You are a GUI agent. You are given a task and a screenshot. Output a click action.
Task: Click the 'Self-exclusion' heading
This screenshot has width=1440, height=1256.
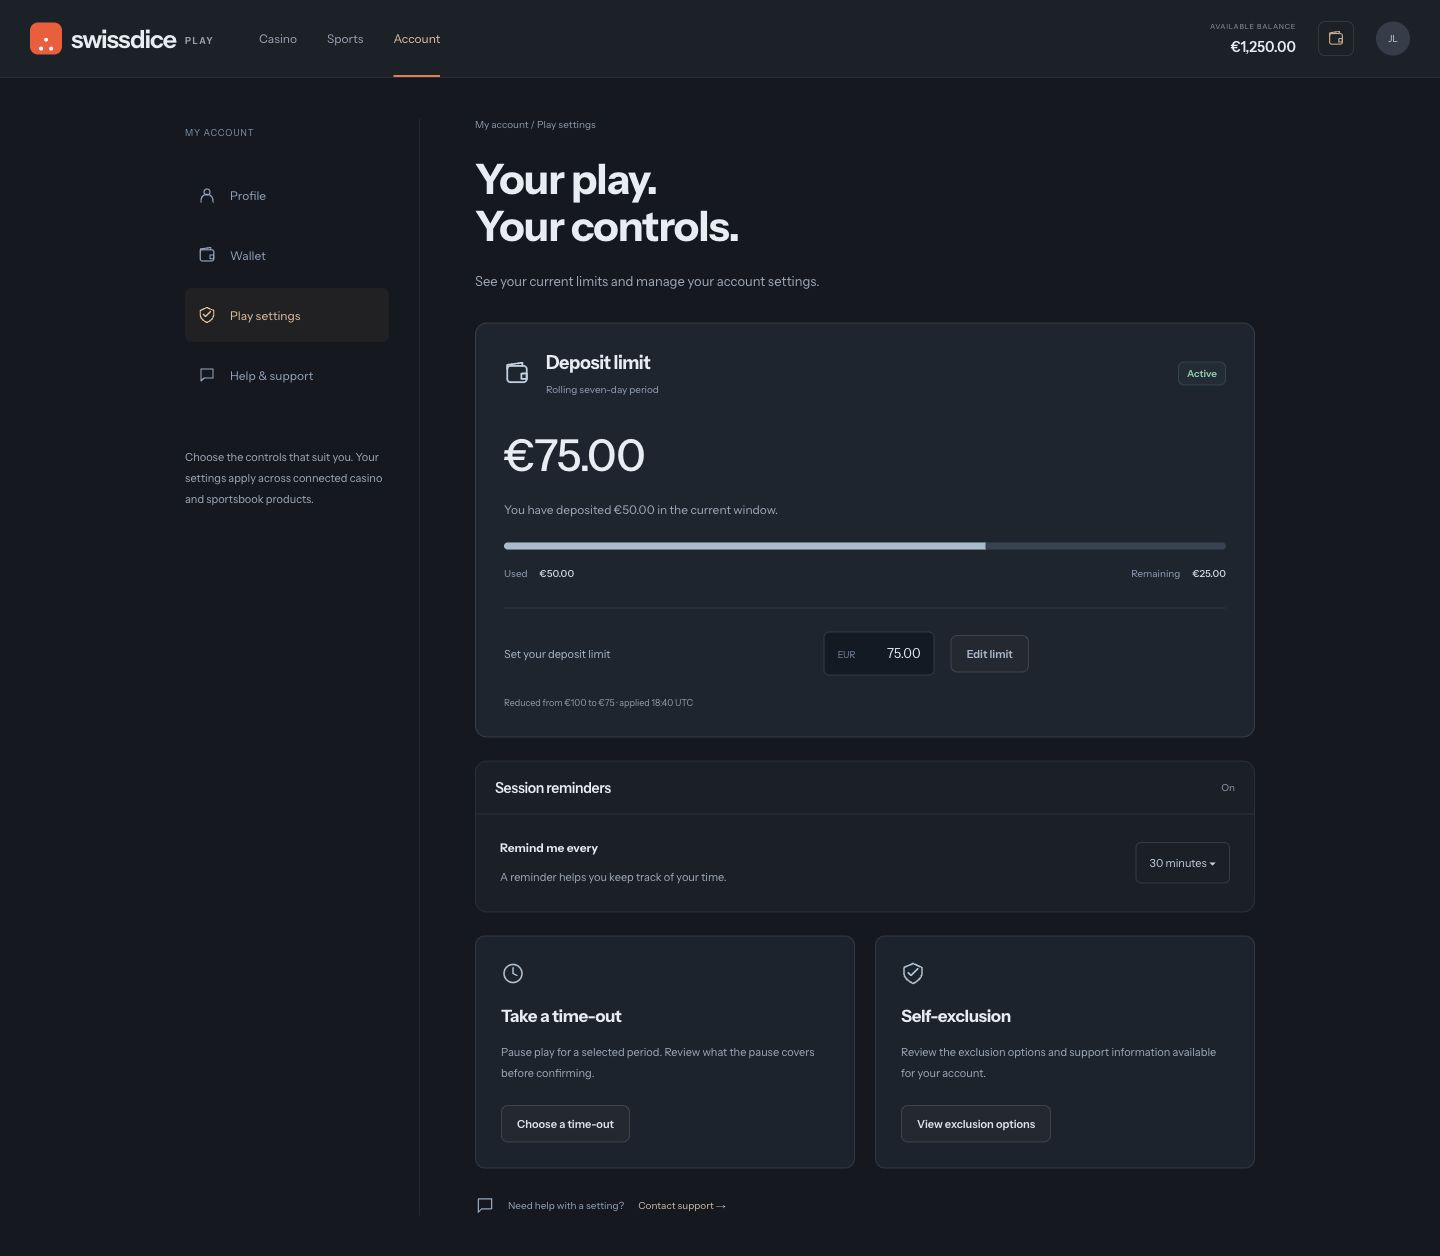tap(956, 1016)
